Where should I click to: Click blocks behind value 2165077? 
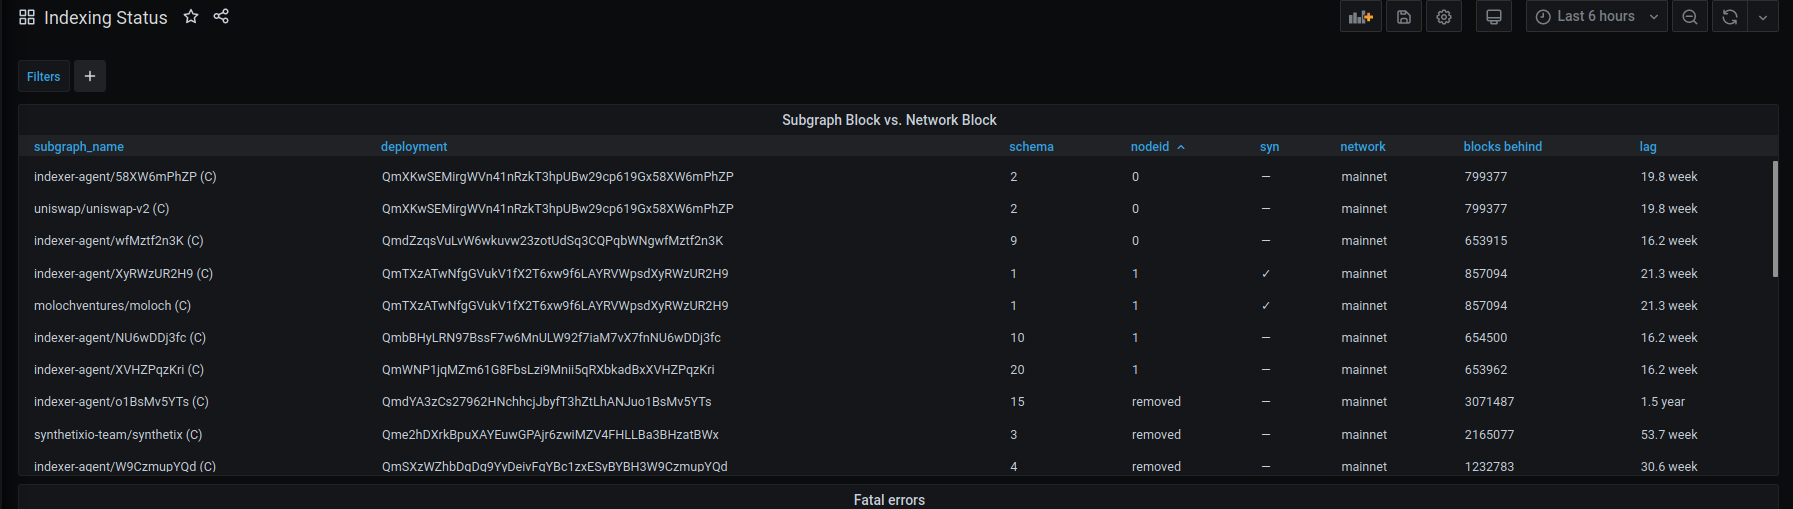(x=1489, y=435)
